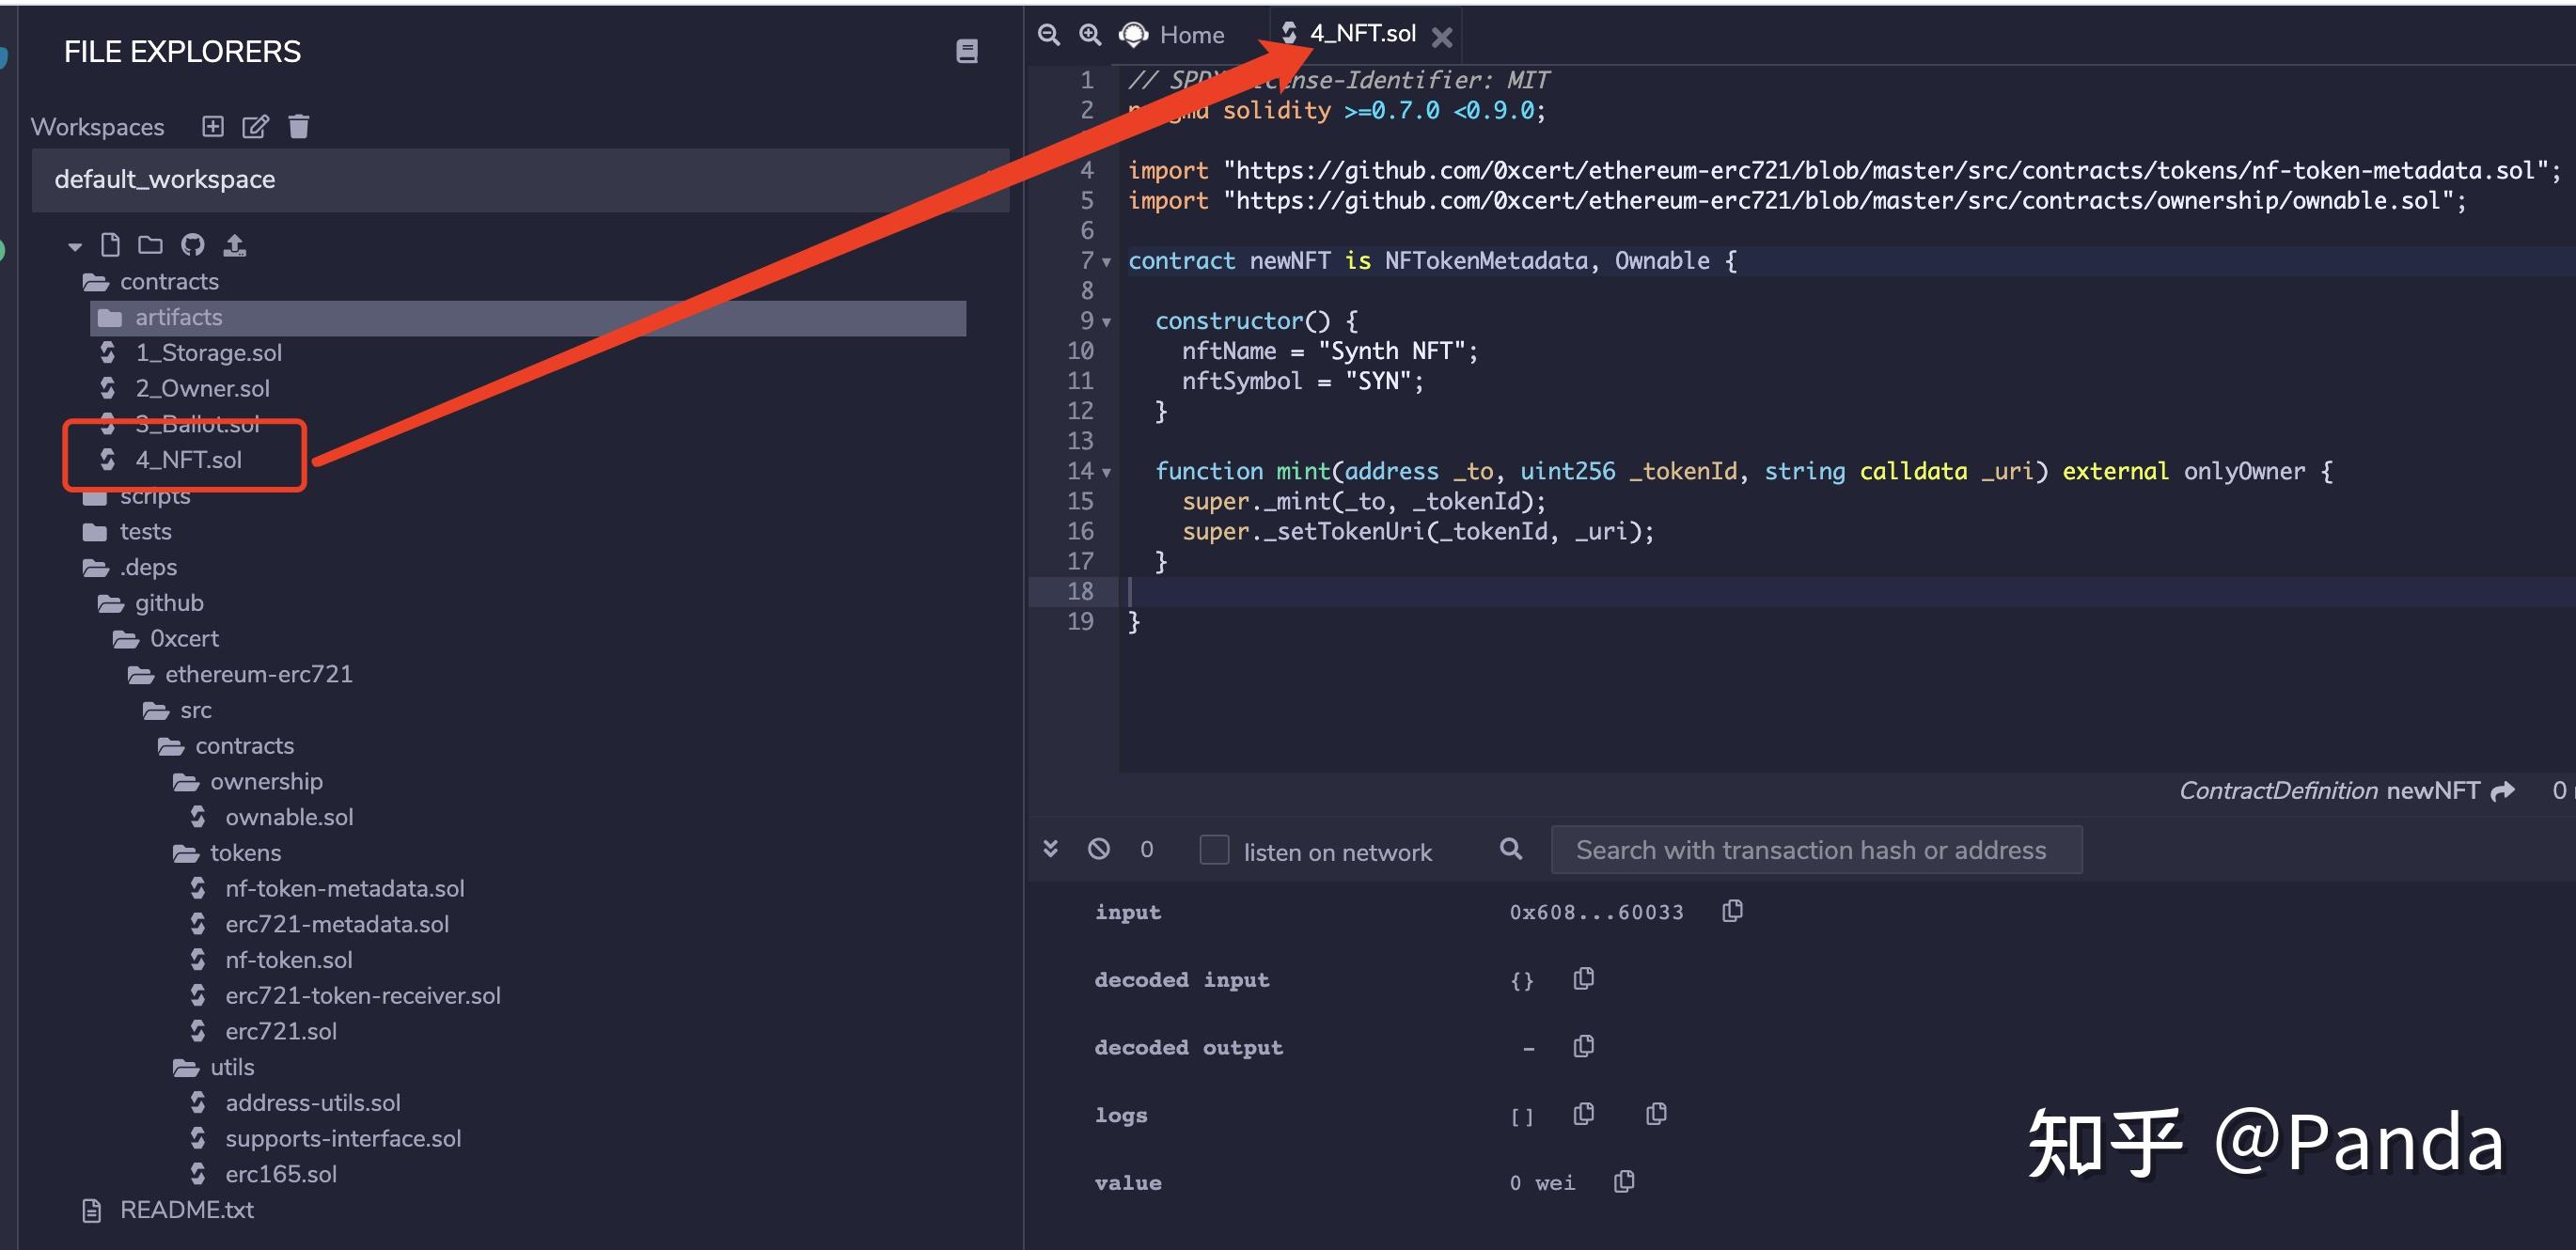Copy the input value 0x608...60033
The width and height of the screenshot is (2576, 1250).
(1732, 911)
